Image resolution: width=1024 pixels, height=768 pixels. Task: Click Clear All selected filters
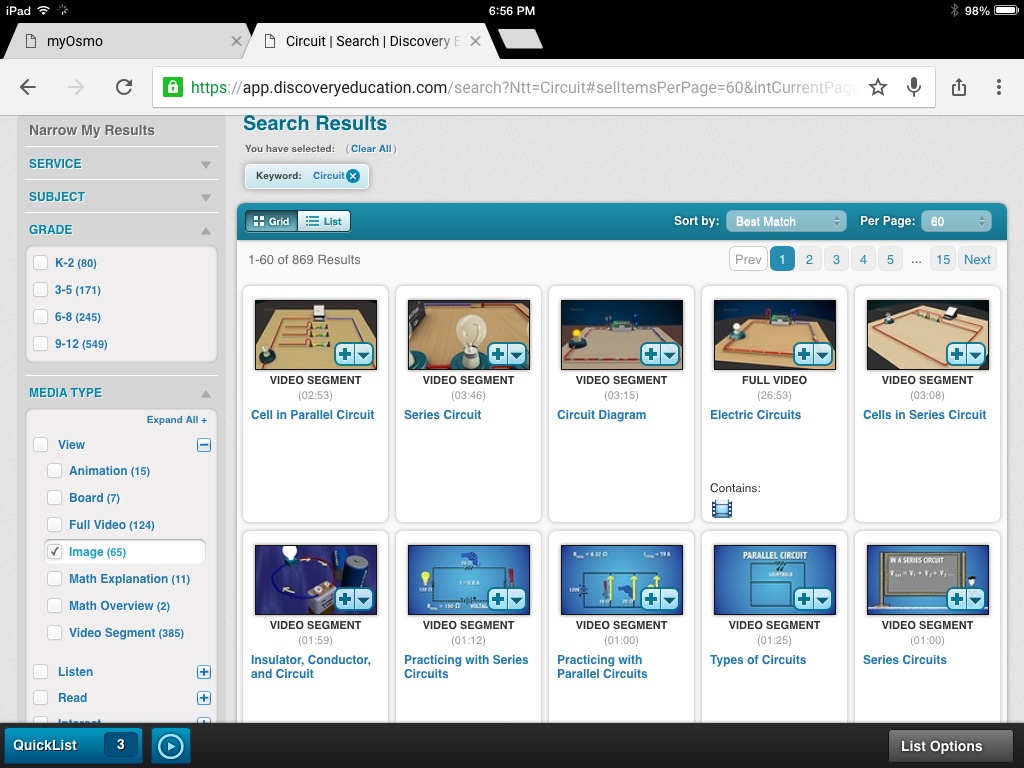pos(371,149)
